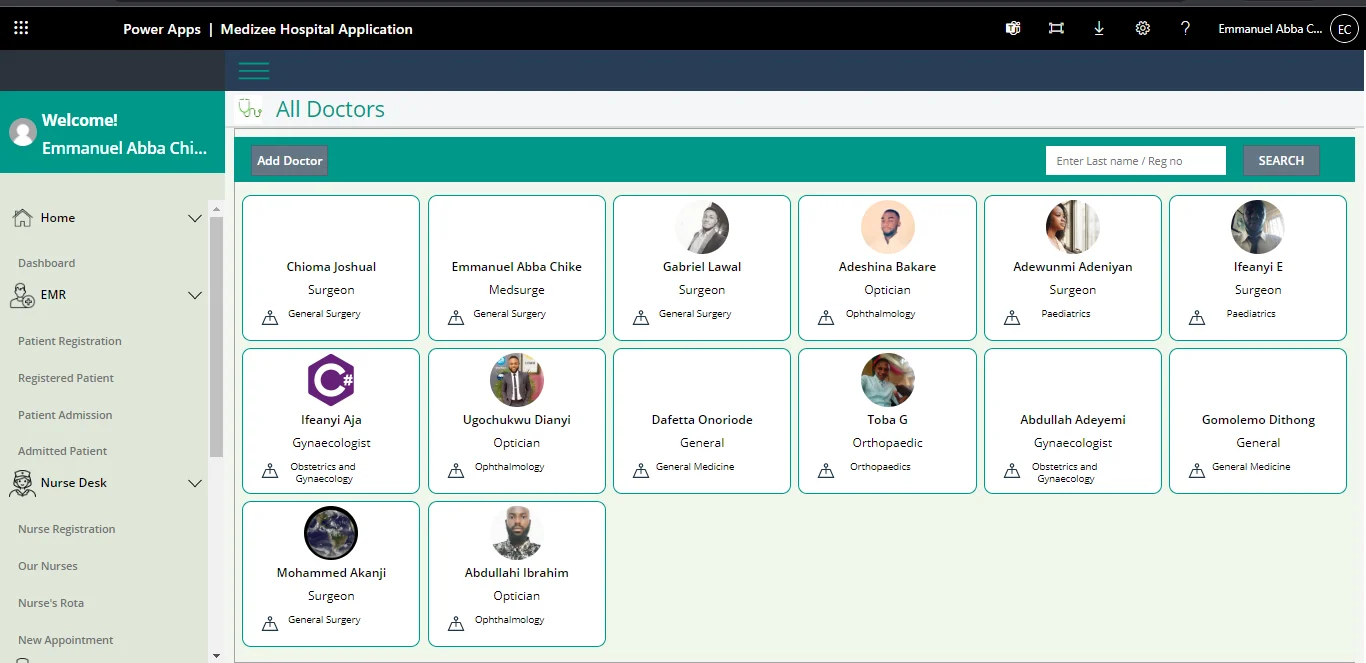This screenshot has height=663, width=1366.
Task: Toggle the hamburger menu icon
Action: click(x=254, y=71)
